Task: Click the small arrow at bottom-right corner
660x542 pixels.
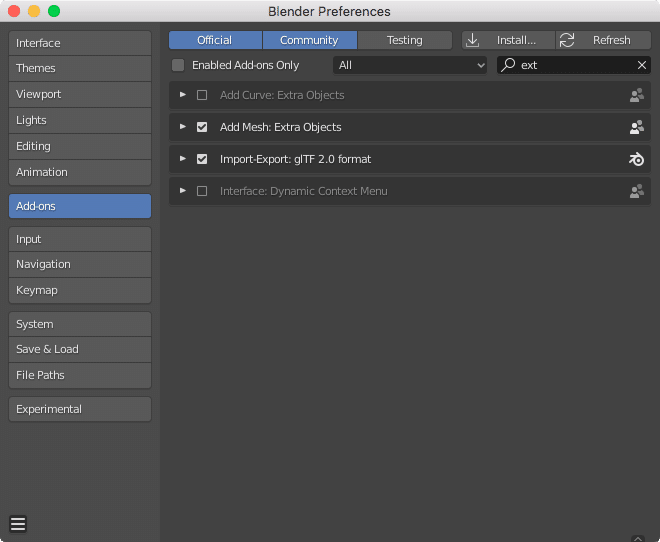Action: pos(638,538)
